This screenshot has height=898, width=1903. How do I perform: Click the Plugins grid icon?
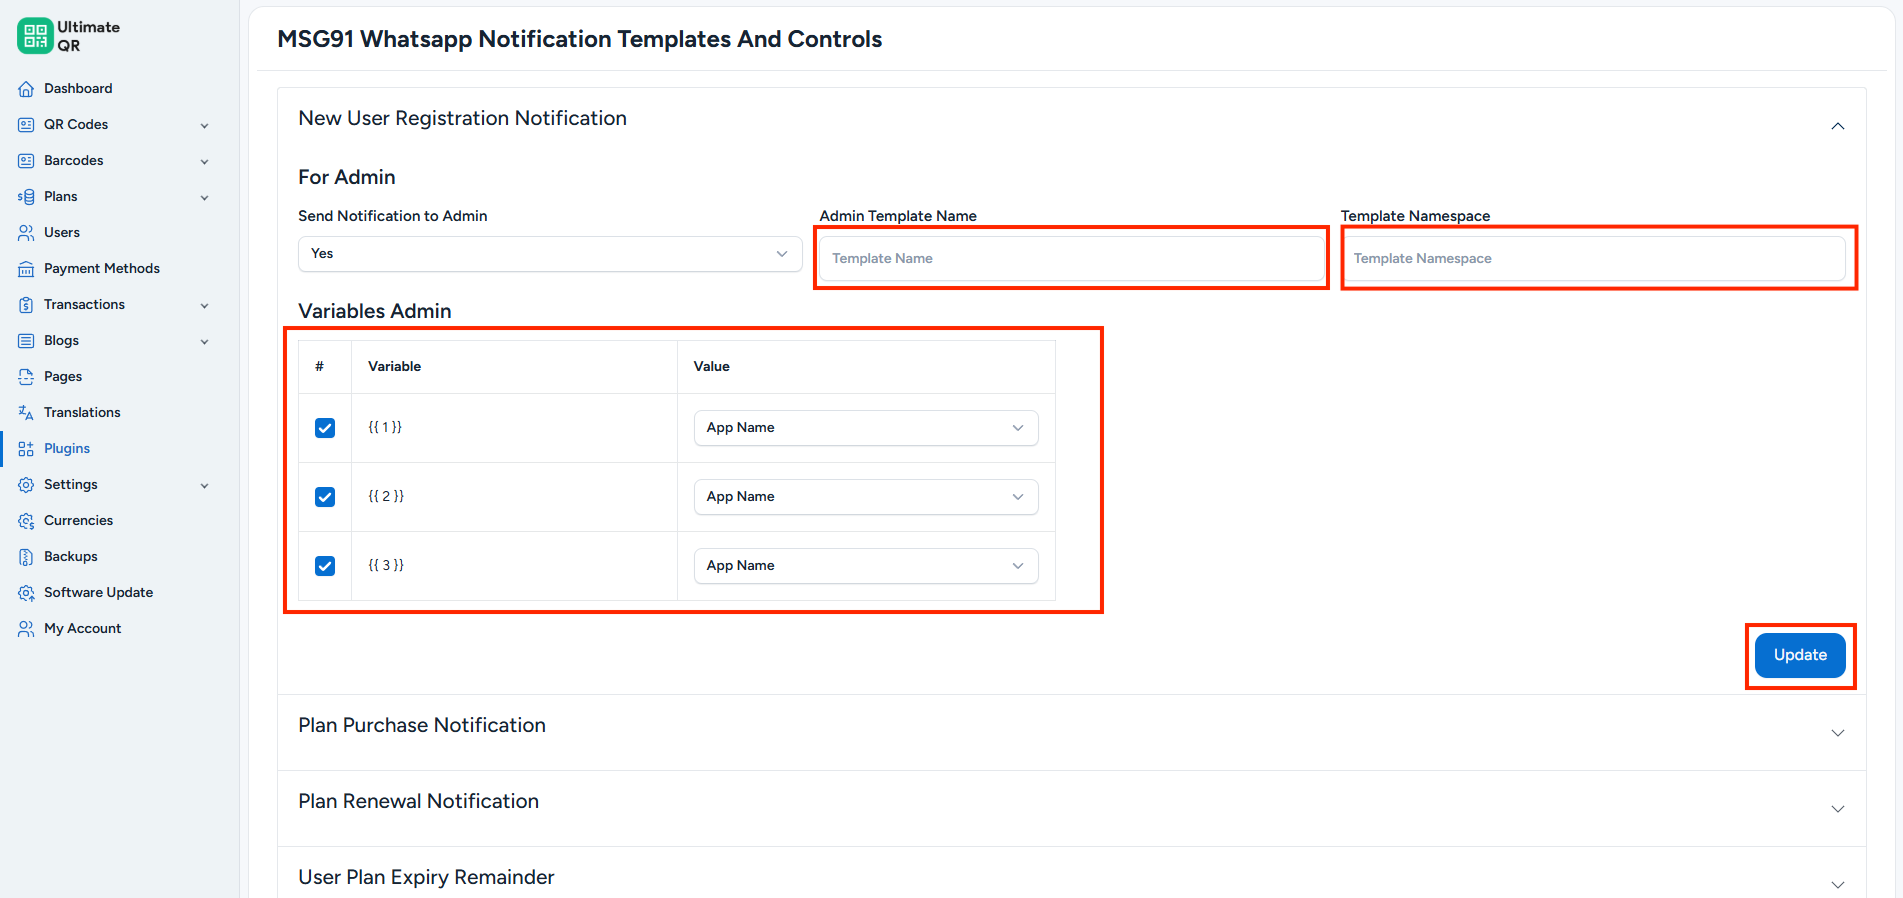click(x=26, y=449)
